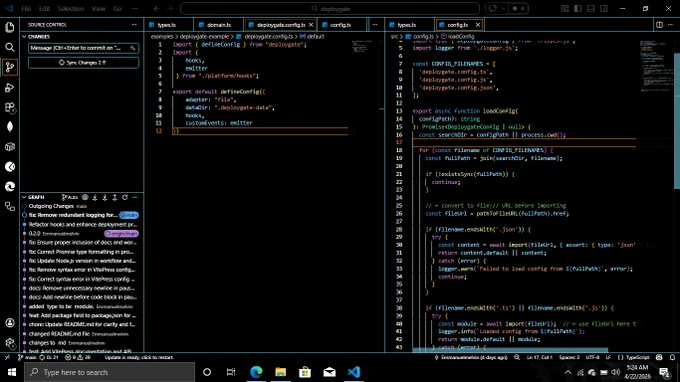Collapse the Graph section
Viewport: 680px width, 382px height.
24,197
